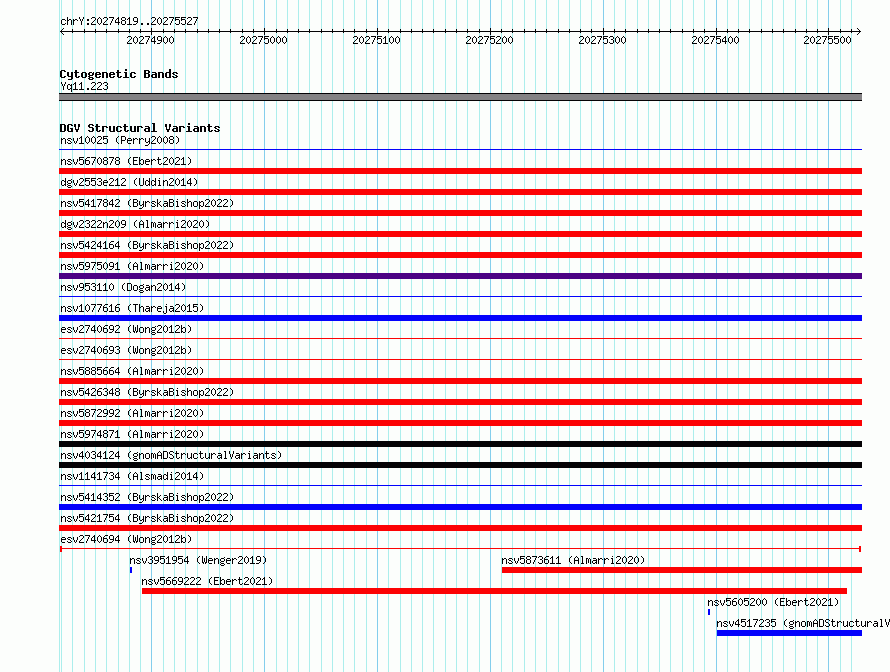The height and width of the screenshot is (672, 890).
Task: Open nsv953110 (Dogan2014) variant
Action: (123, 287)
